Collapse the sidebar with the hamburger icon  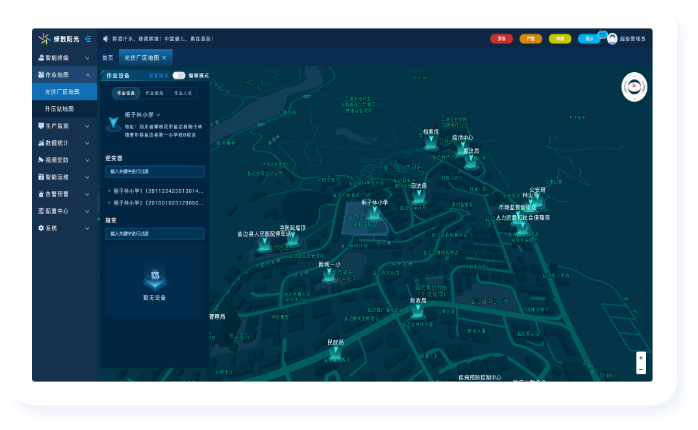click(89, 39)
